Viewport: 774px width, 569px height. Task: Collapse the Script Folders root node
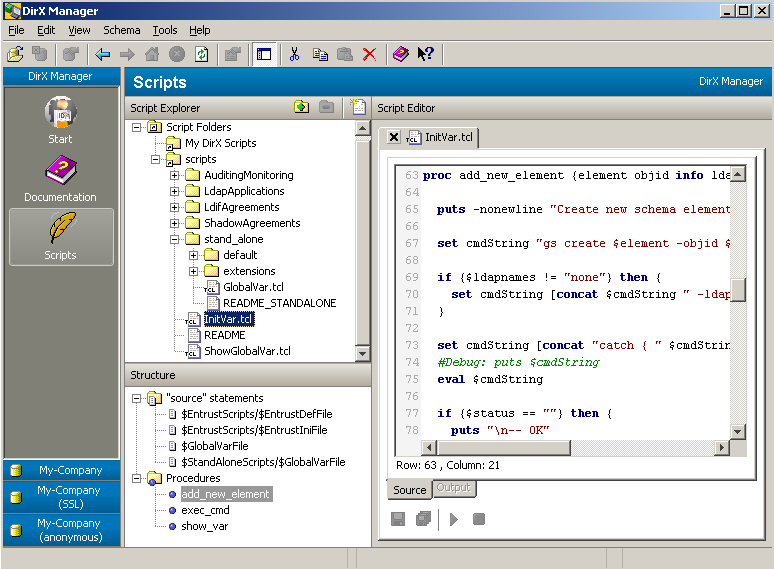(136, 127)
